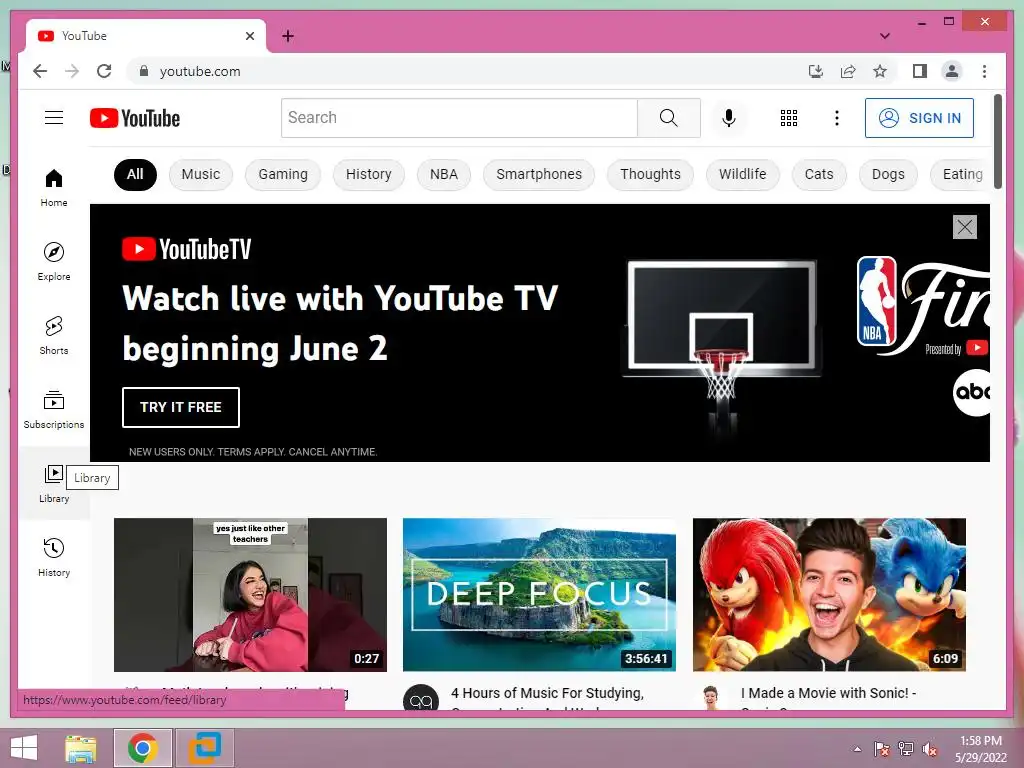Select the Cats filter chip
Image resolution: width=1024 pixels, height=768 pixels.
pyautogui.click(x=819, y=174)
